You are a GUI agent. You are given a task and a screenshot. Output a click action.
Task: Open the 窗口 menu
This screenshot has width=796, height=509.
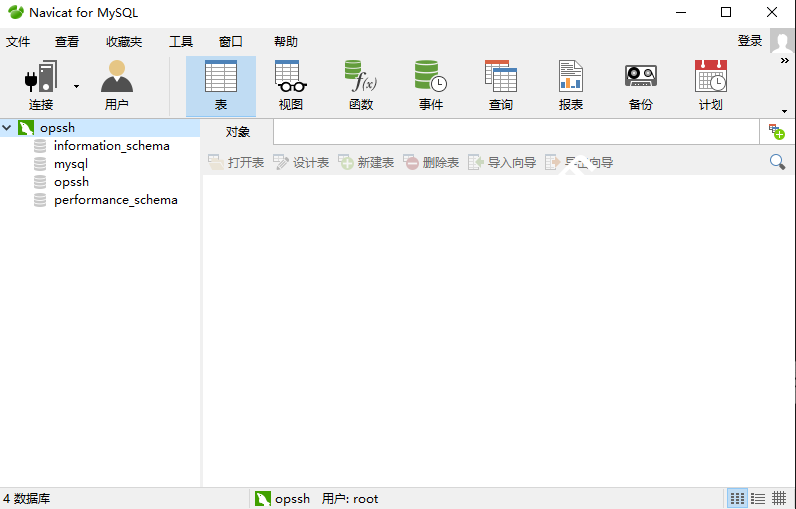pos(231,42)
